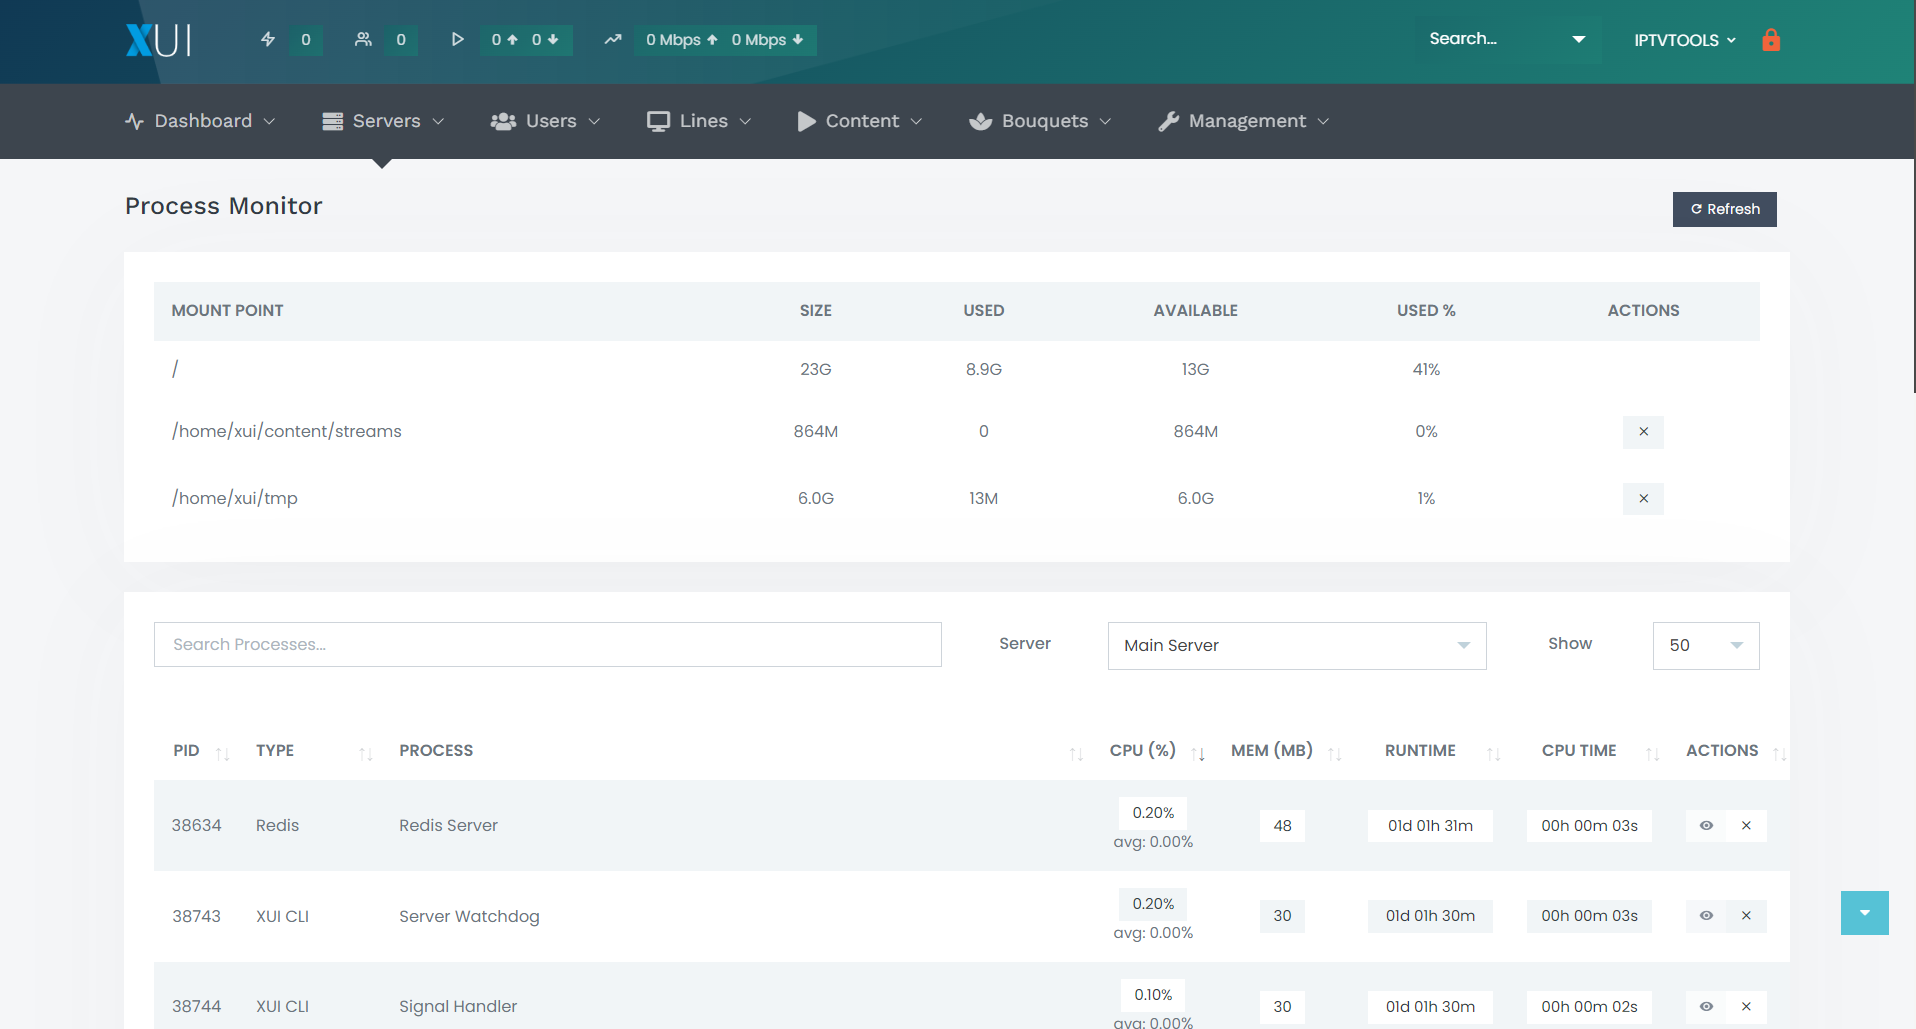Click the Users group icon in navbar
Image resolution: width=1916 pixels, height=1029 pixels.
coord(503,121)
